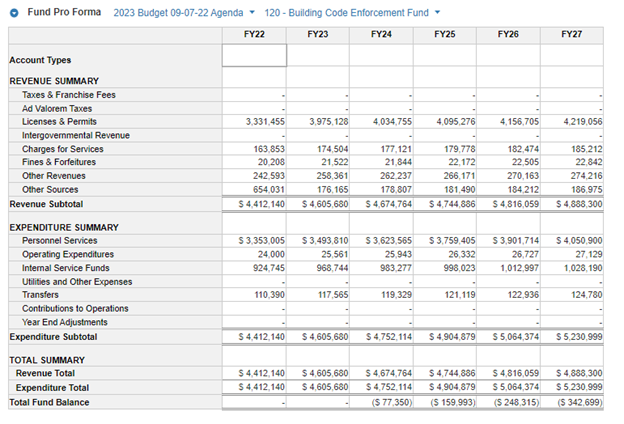Screen dimensions: 624x424
Task: Select the FY25 column header
Action: [444, 34]
